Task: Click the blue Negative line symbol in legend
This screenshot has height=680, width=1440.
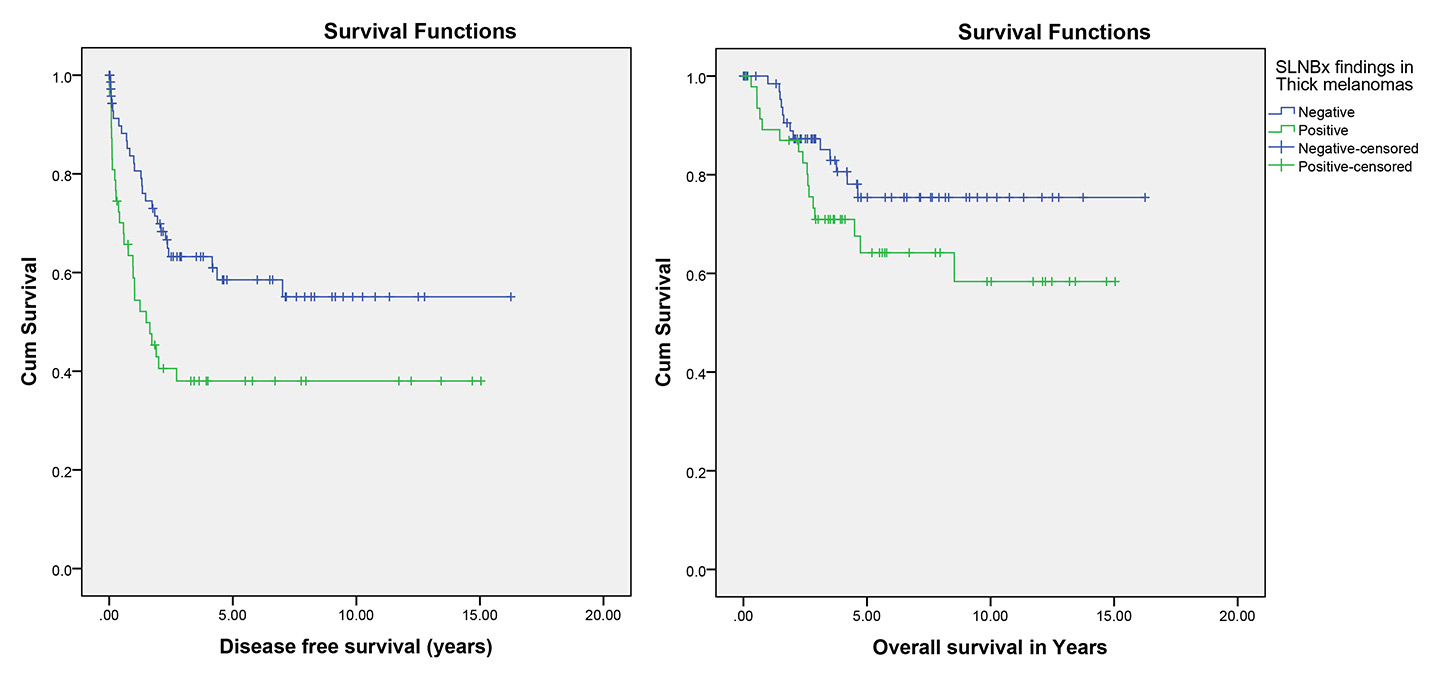Action: point(1281,112)
